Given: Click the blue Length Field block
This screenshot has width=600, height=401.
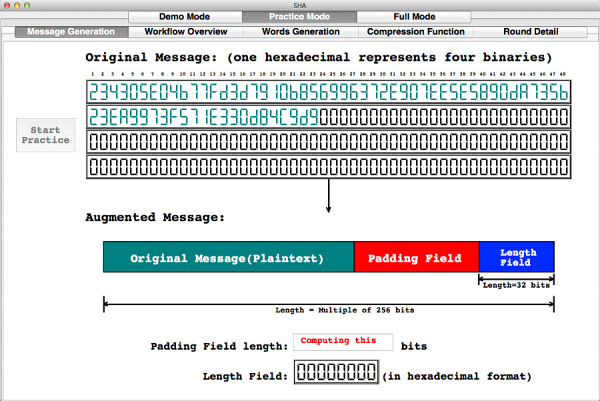Looking at the screenshot, I should (516, 257).
